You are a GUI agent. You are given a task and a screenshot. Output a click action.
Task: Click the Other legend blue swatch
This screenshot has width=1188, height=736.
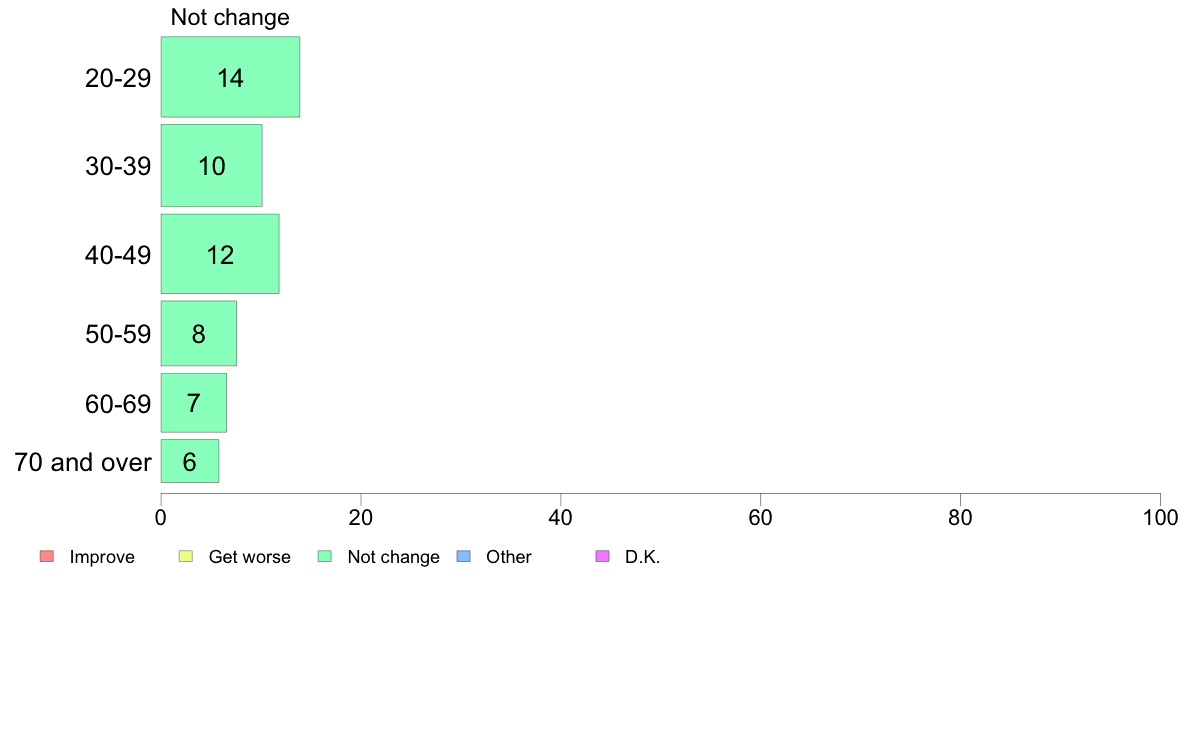tap(464, 556)
